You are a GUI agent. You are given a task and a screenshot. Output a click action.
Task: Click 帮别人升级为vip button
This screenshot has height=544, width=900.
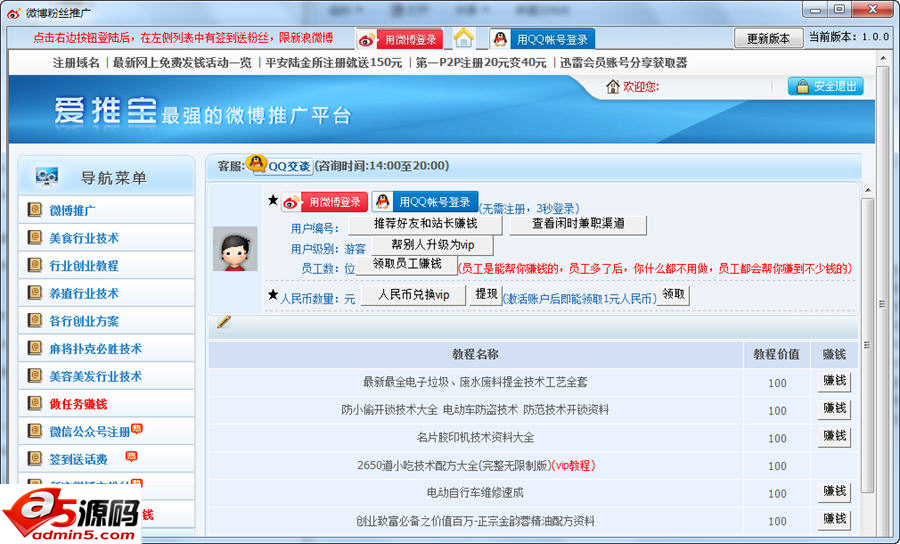(x=432, y=246)
